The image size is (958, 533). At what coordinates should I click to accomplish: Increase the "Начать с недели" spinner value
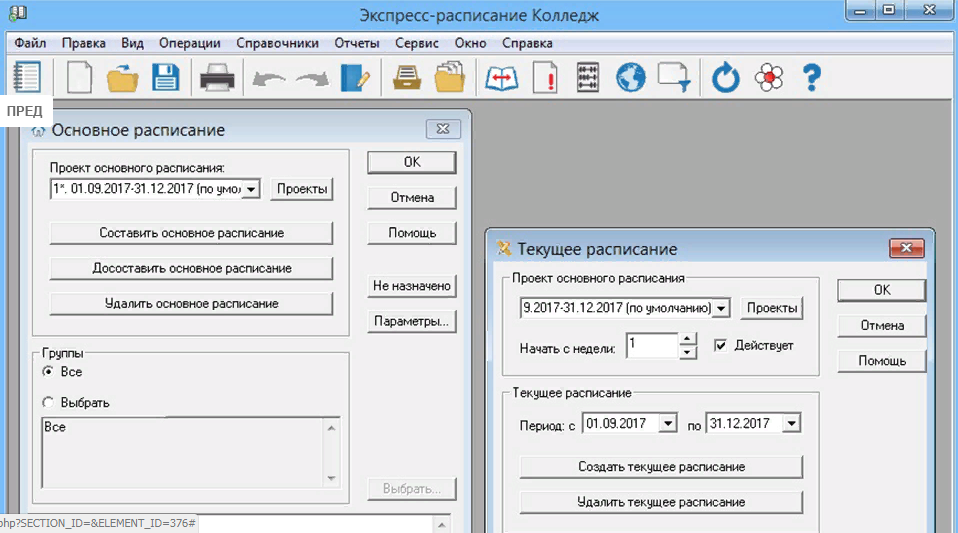[687, 340]
